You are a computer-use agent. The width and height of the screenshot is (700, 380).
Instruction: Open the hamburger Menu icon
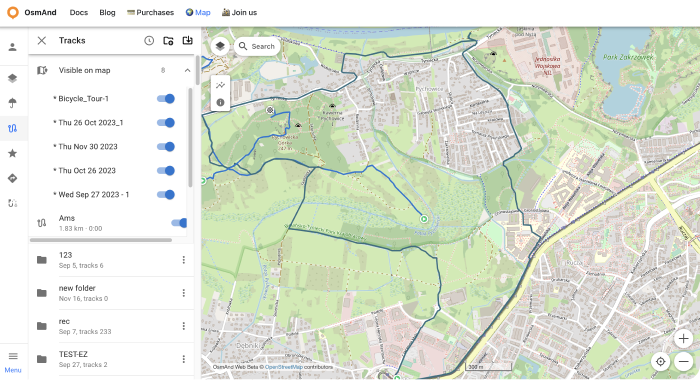13,356
